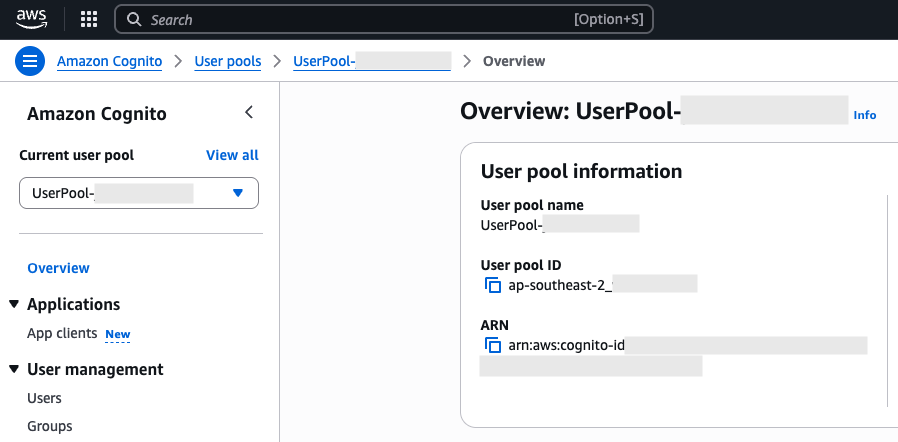This screenshot has width=898, height=442.
Task: Open the Info link beside Overview heading
Action: (865, 115)
